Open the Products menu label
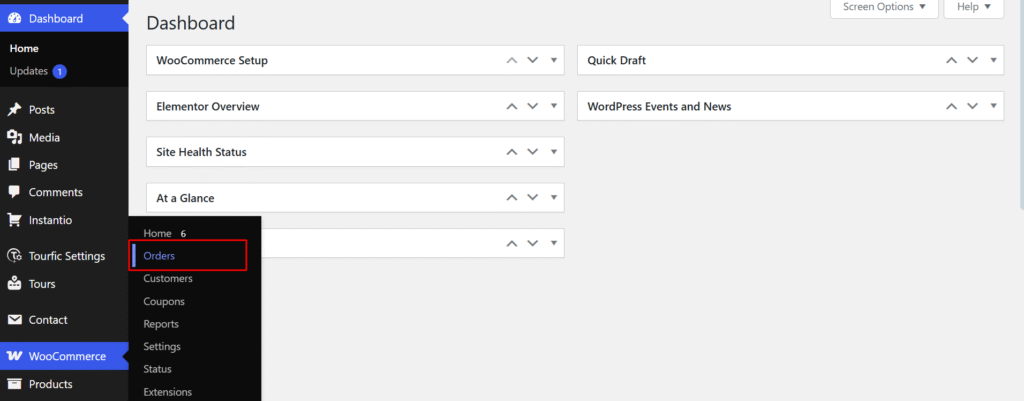 tap(50, 384)
